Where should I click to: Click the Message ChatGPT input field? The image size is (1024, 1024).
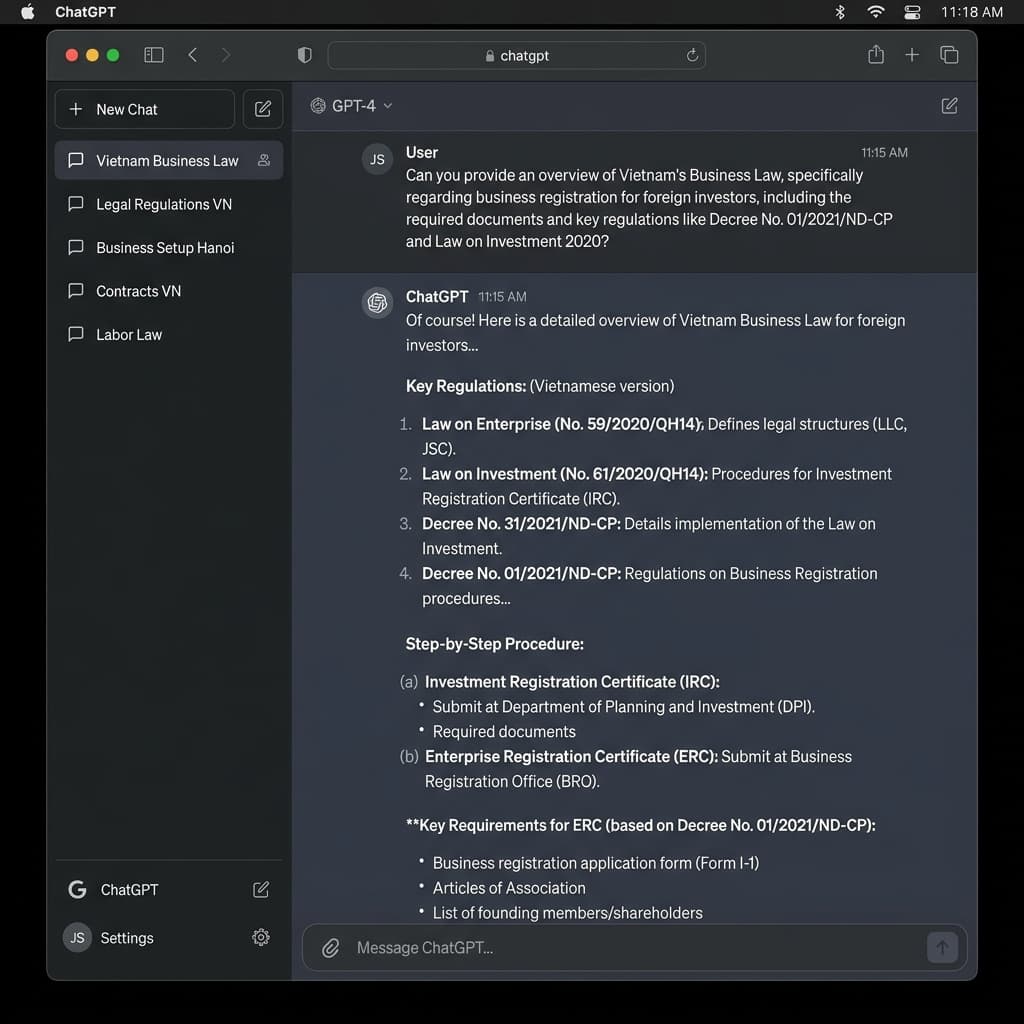point(633,948)
